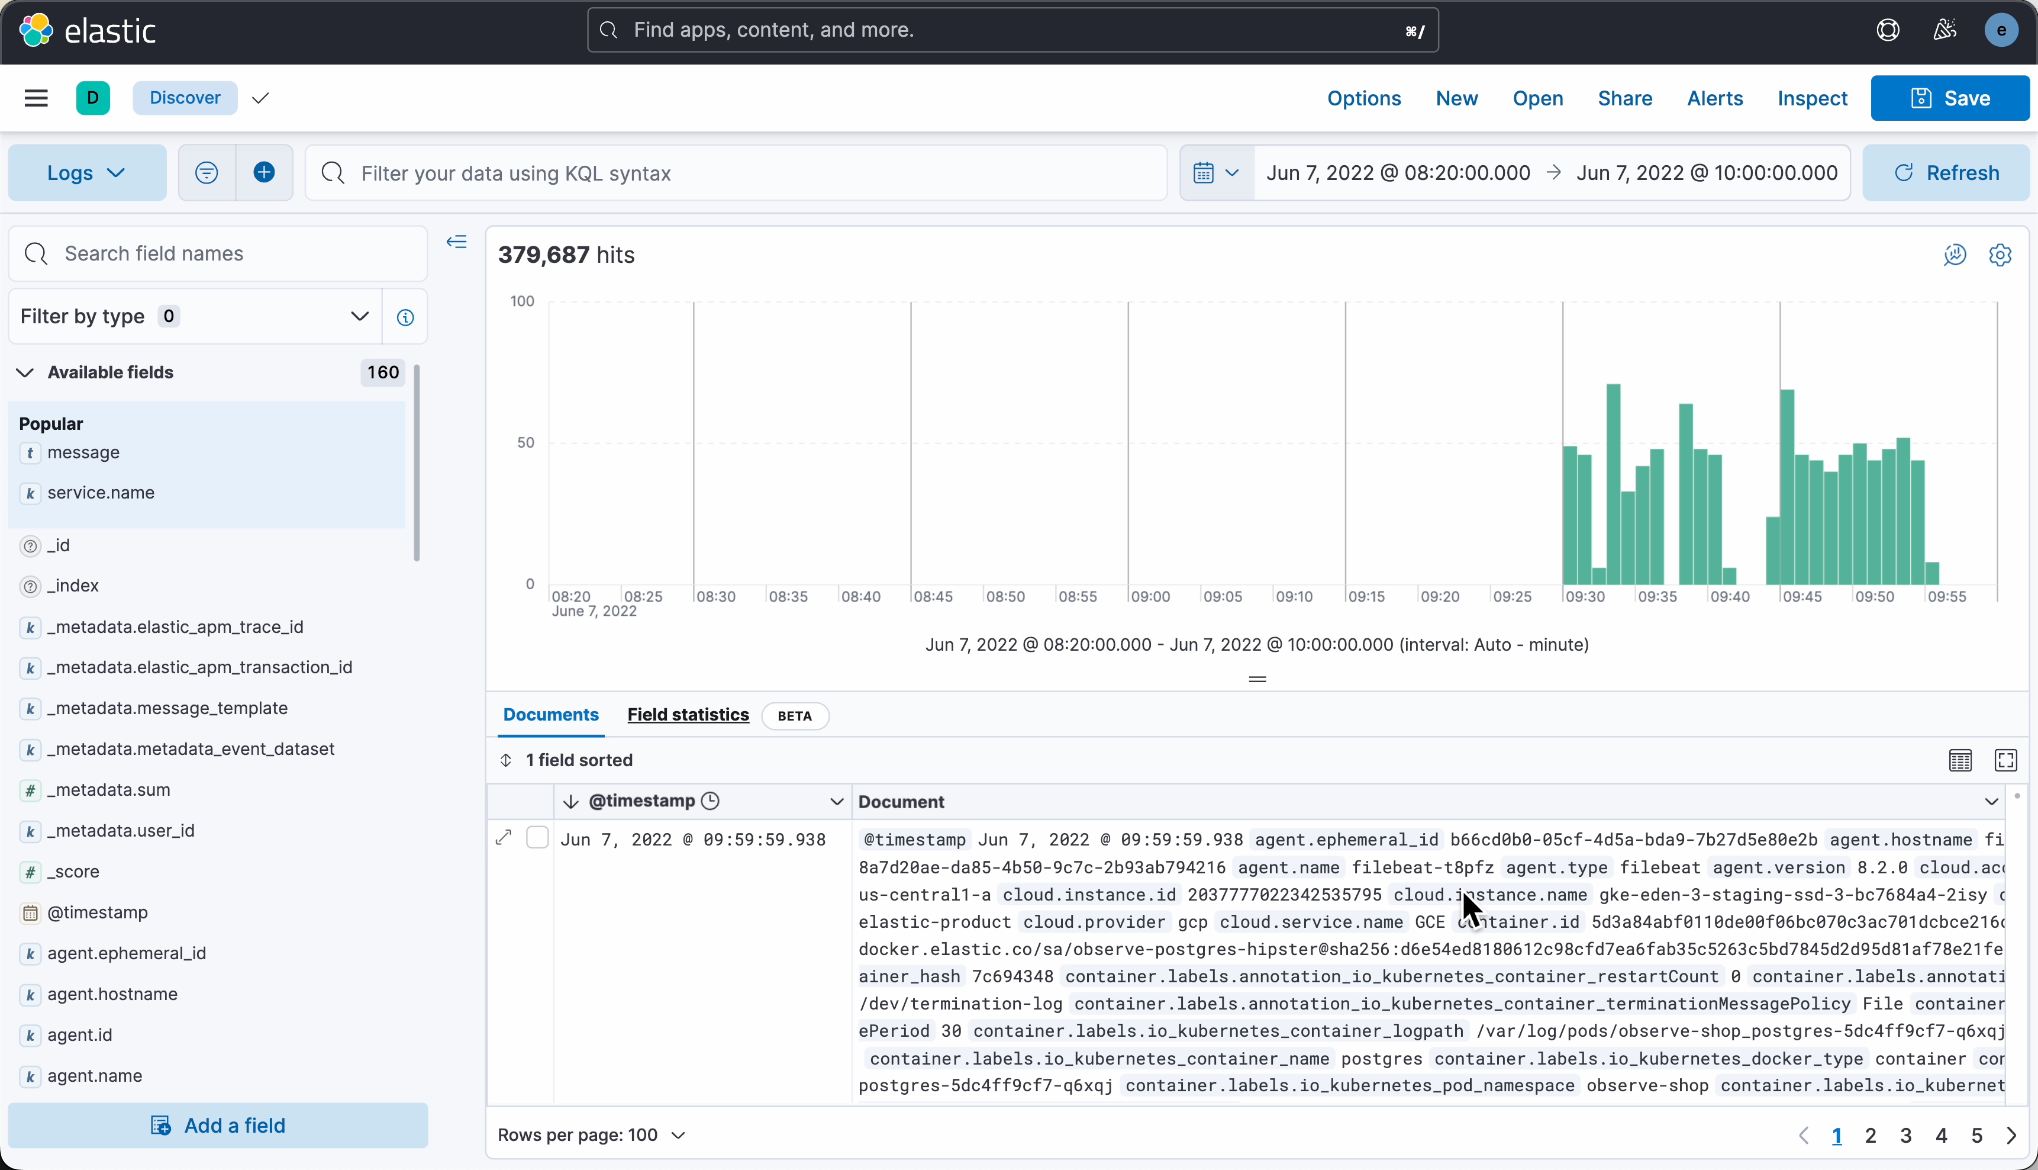Click the Refresh button
The height and width of the screenshot is (1170, 2038).
tap(1946, 173)
